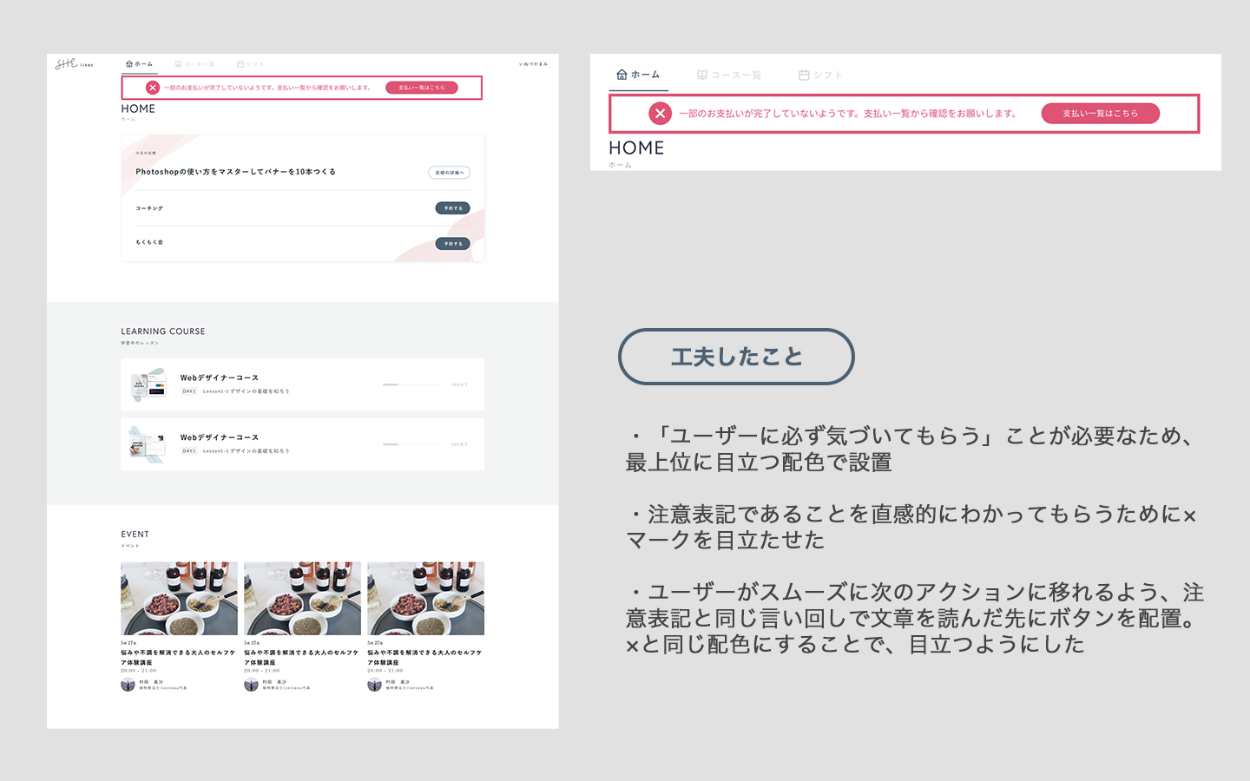Click the alert message text in the enlarged banner
The image size is (1250, 781).
click(x=848, y=113)
